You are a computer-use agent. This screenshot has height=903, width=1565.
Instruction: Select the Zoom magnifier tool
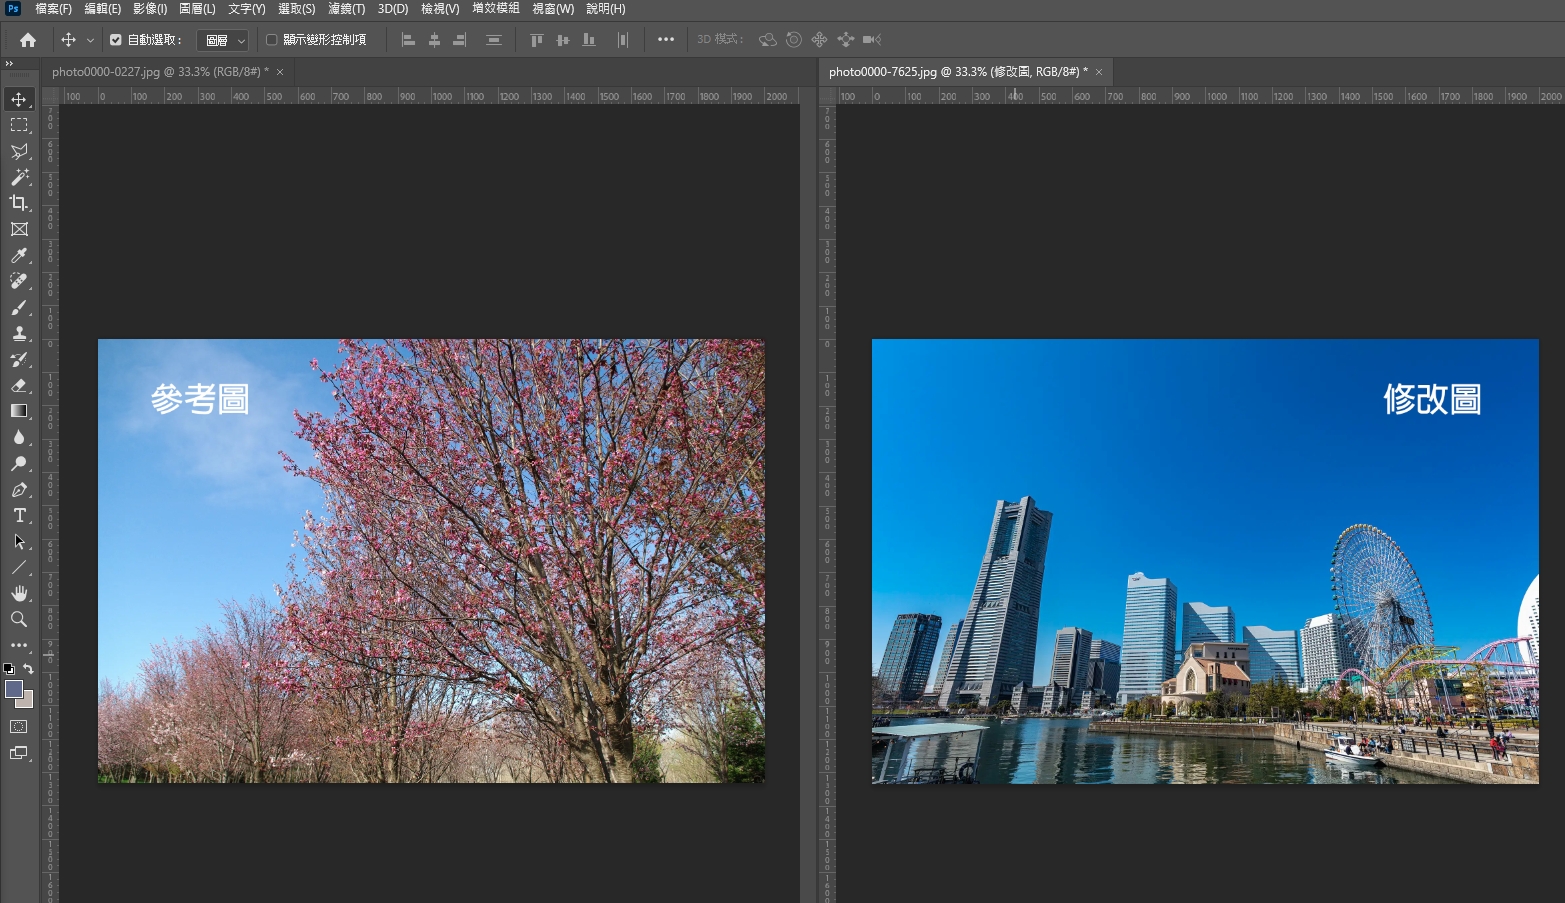click(x=18, y=620)
